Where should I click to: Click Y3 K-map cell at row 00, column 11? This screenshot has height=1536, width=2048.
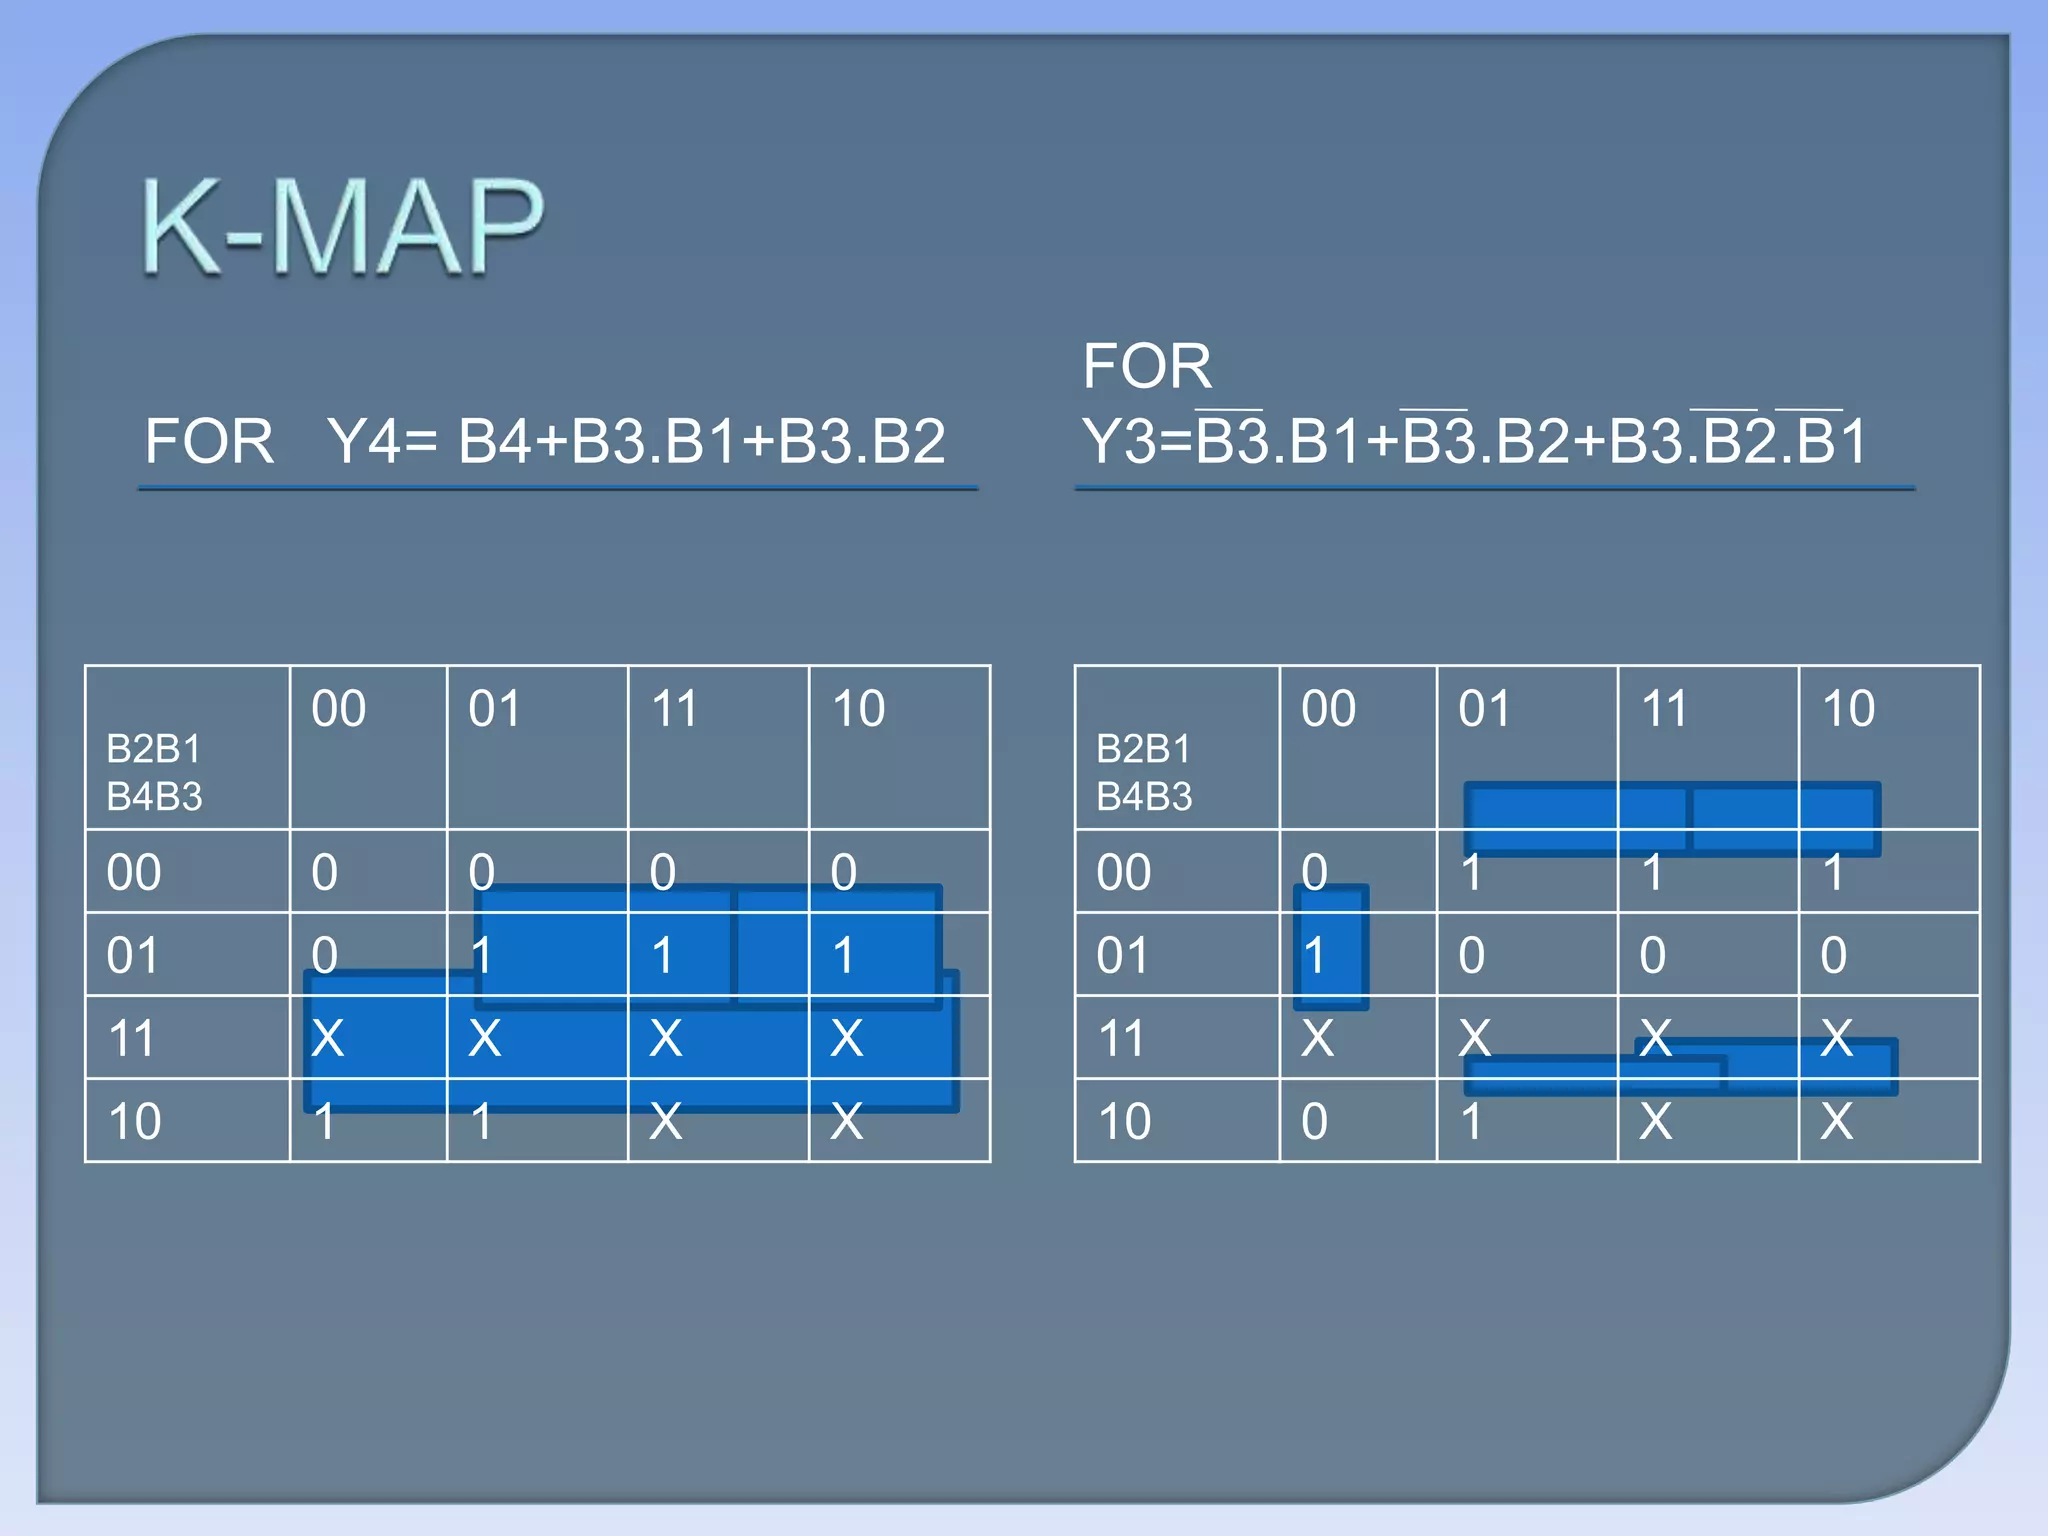[x=1708, y=871]
